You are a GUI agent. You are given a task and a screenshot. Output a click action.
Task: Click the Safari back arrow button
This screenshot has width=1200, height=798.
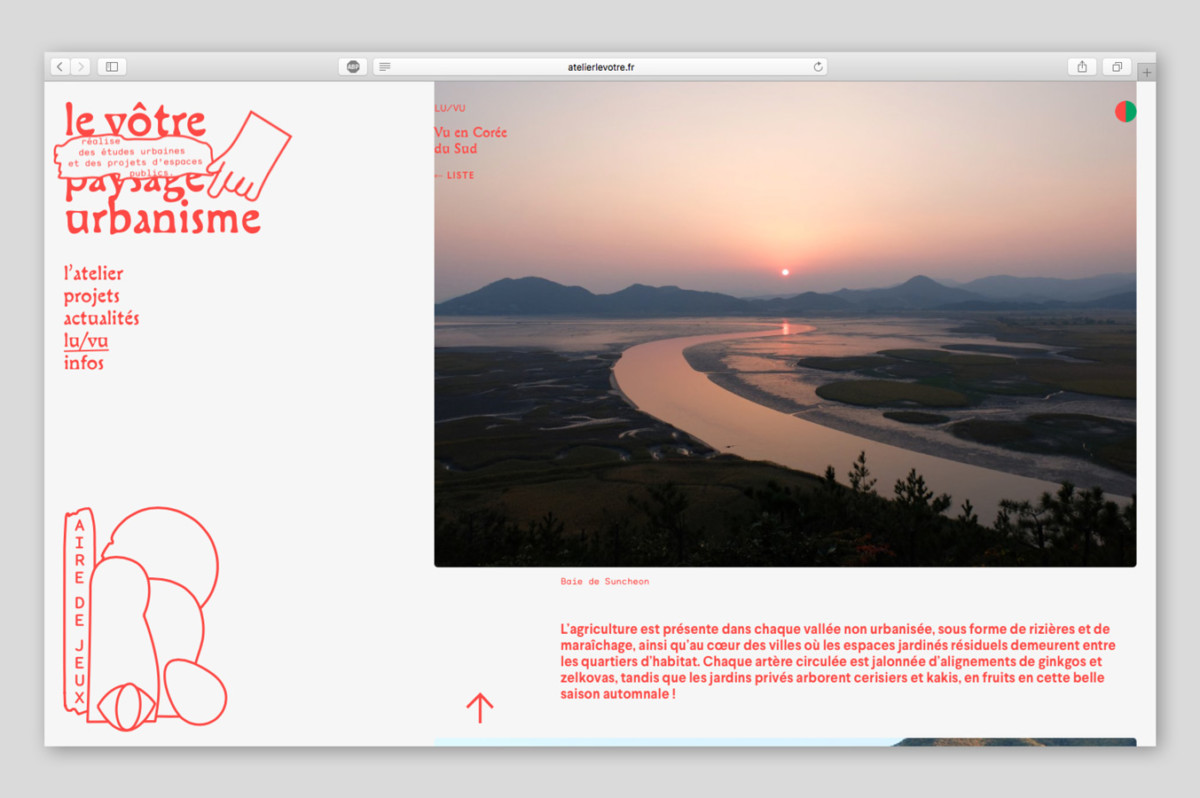60,67
